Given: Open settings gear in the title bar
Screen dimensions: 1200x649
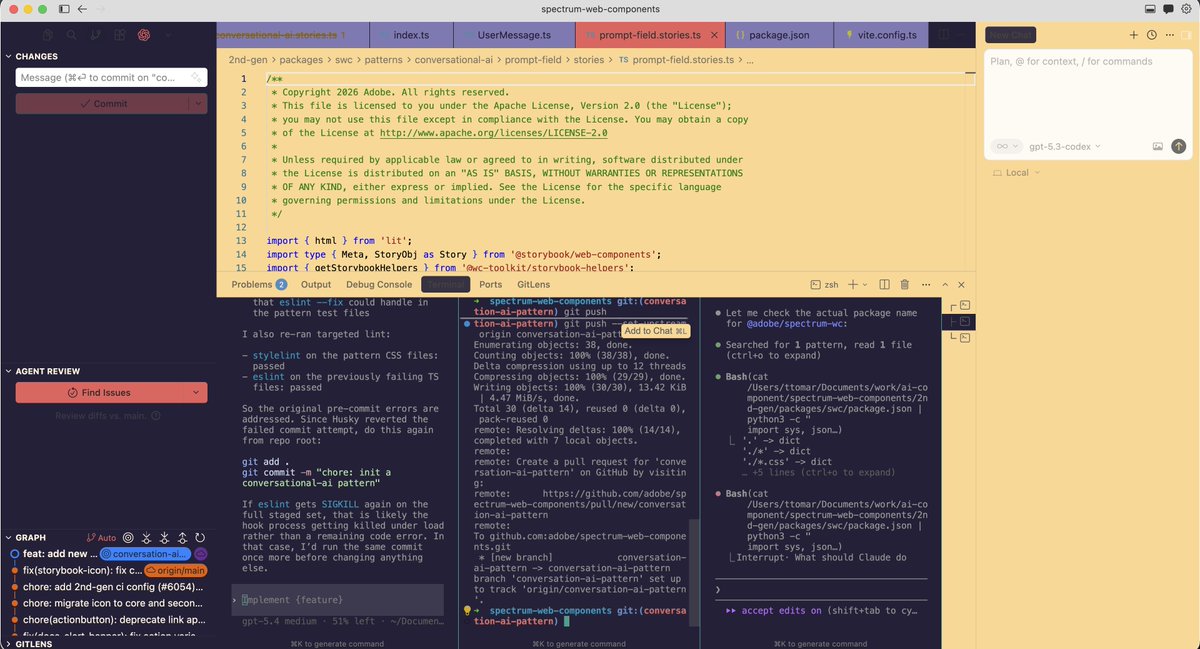Looking at the screenshot, I should coord(1187,9).
